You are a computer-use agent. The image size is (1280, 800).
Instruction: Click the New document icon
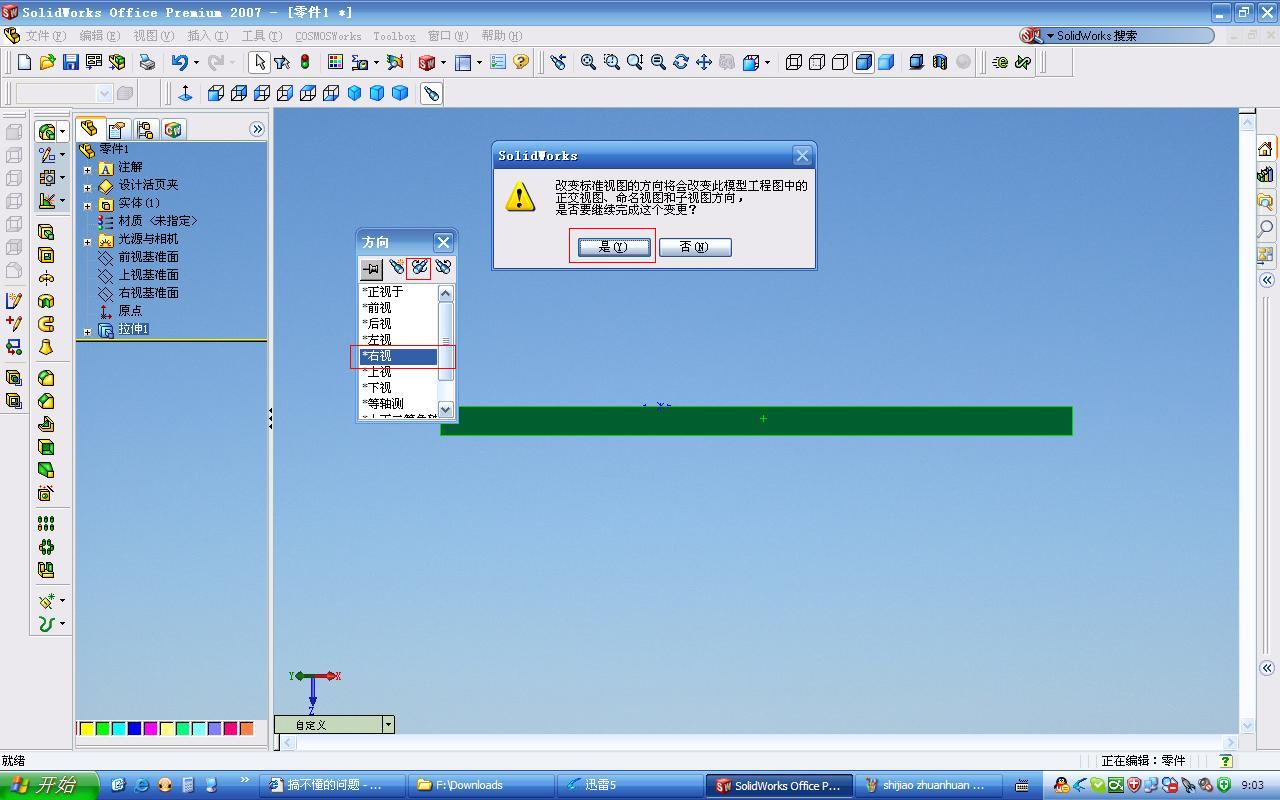coord(25,62)
